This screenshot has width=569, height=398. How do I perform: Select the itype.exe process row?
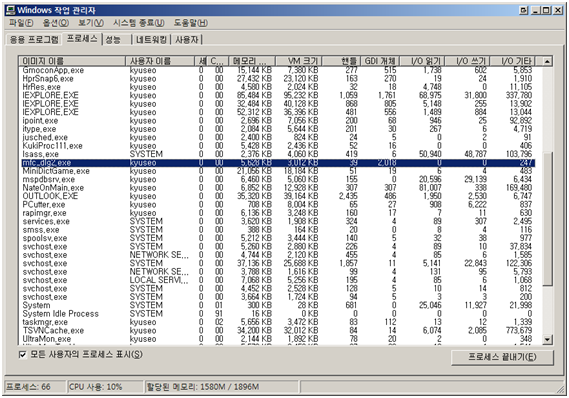tap(277, 129)
